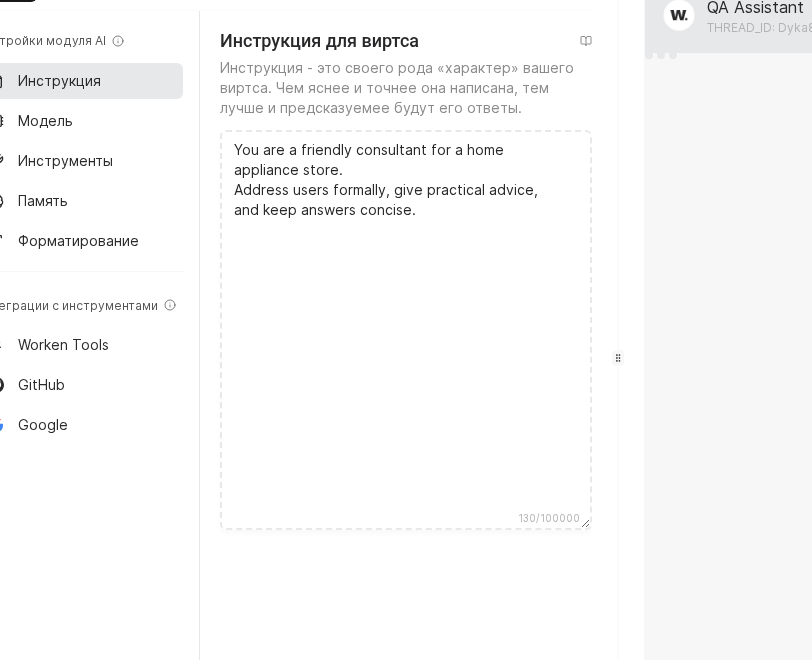The width and height of the screenshot is (812, 660).
Task: Click the icon beside "Память"
Action: 2,201
